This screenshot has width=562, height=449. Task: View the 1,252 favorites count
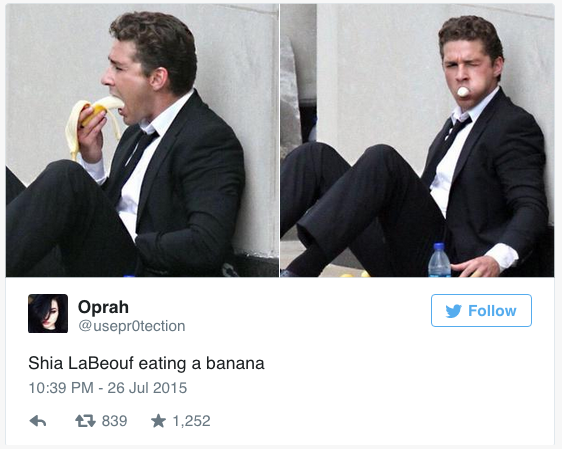coord(191,421)
